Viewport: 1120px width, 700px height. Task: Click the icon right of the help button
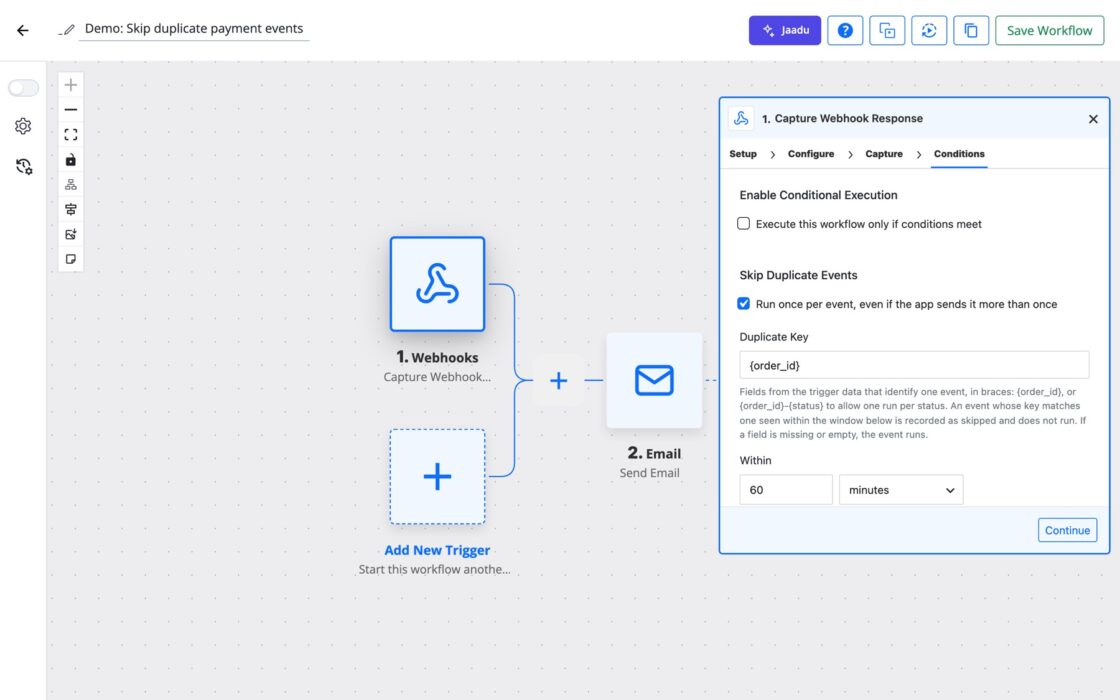887,31
